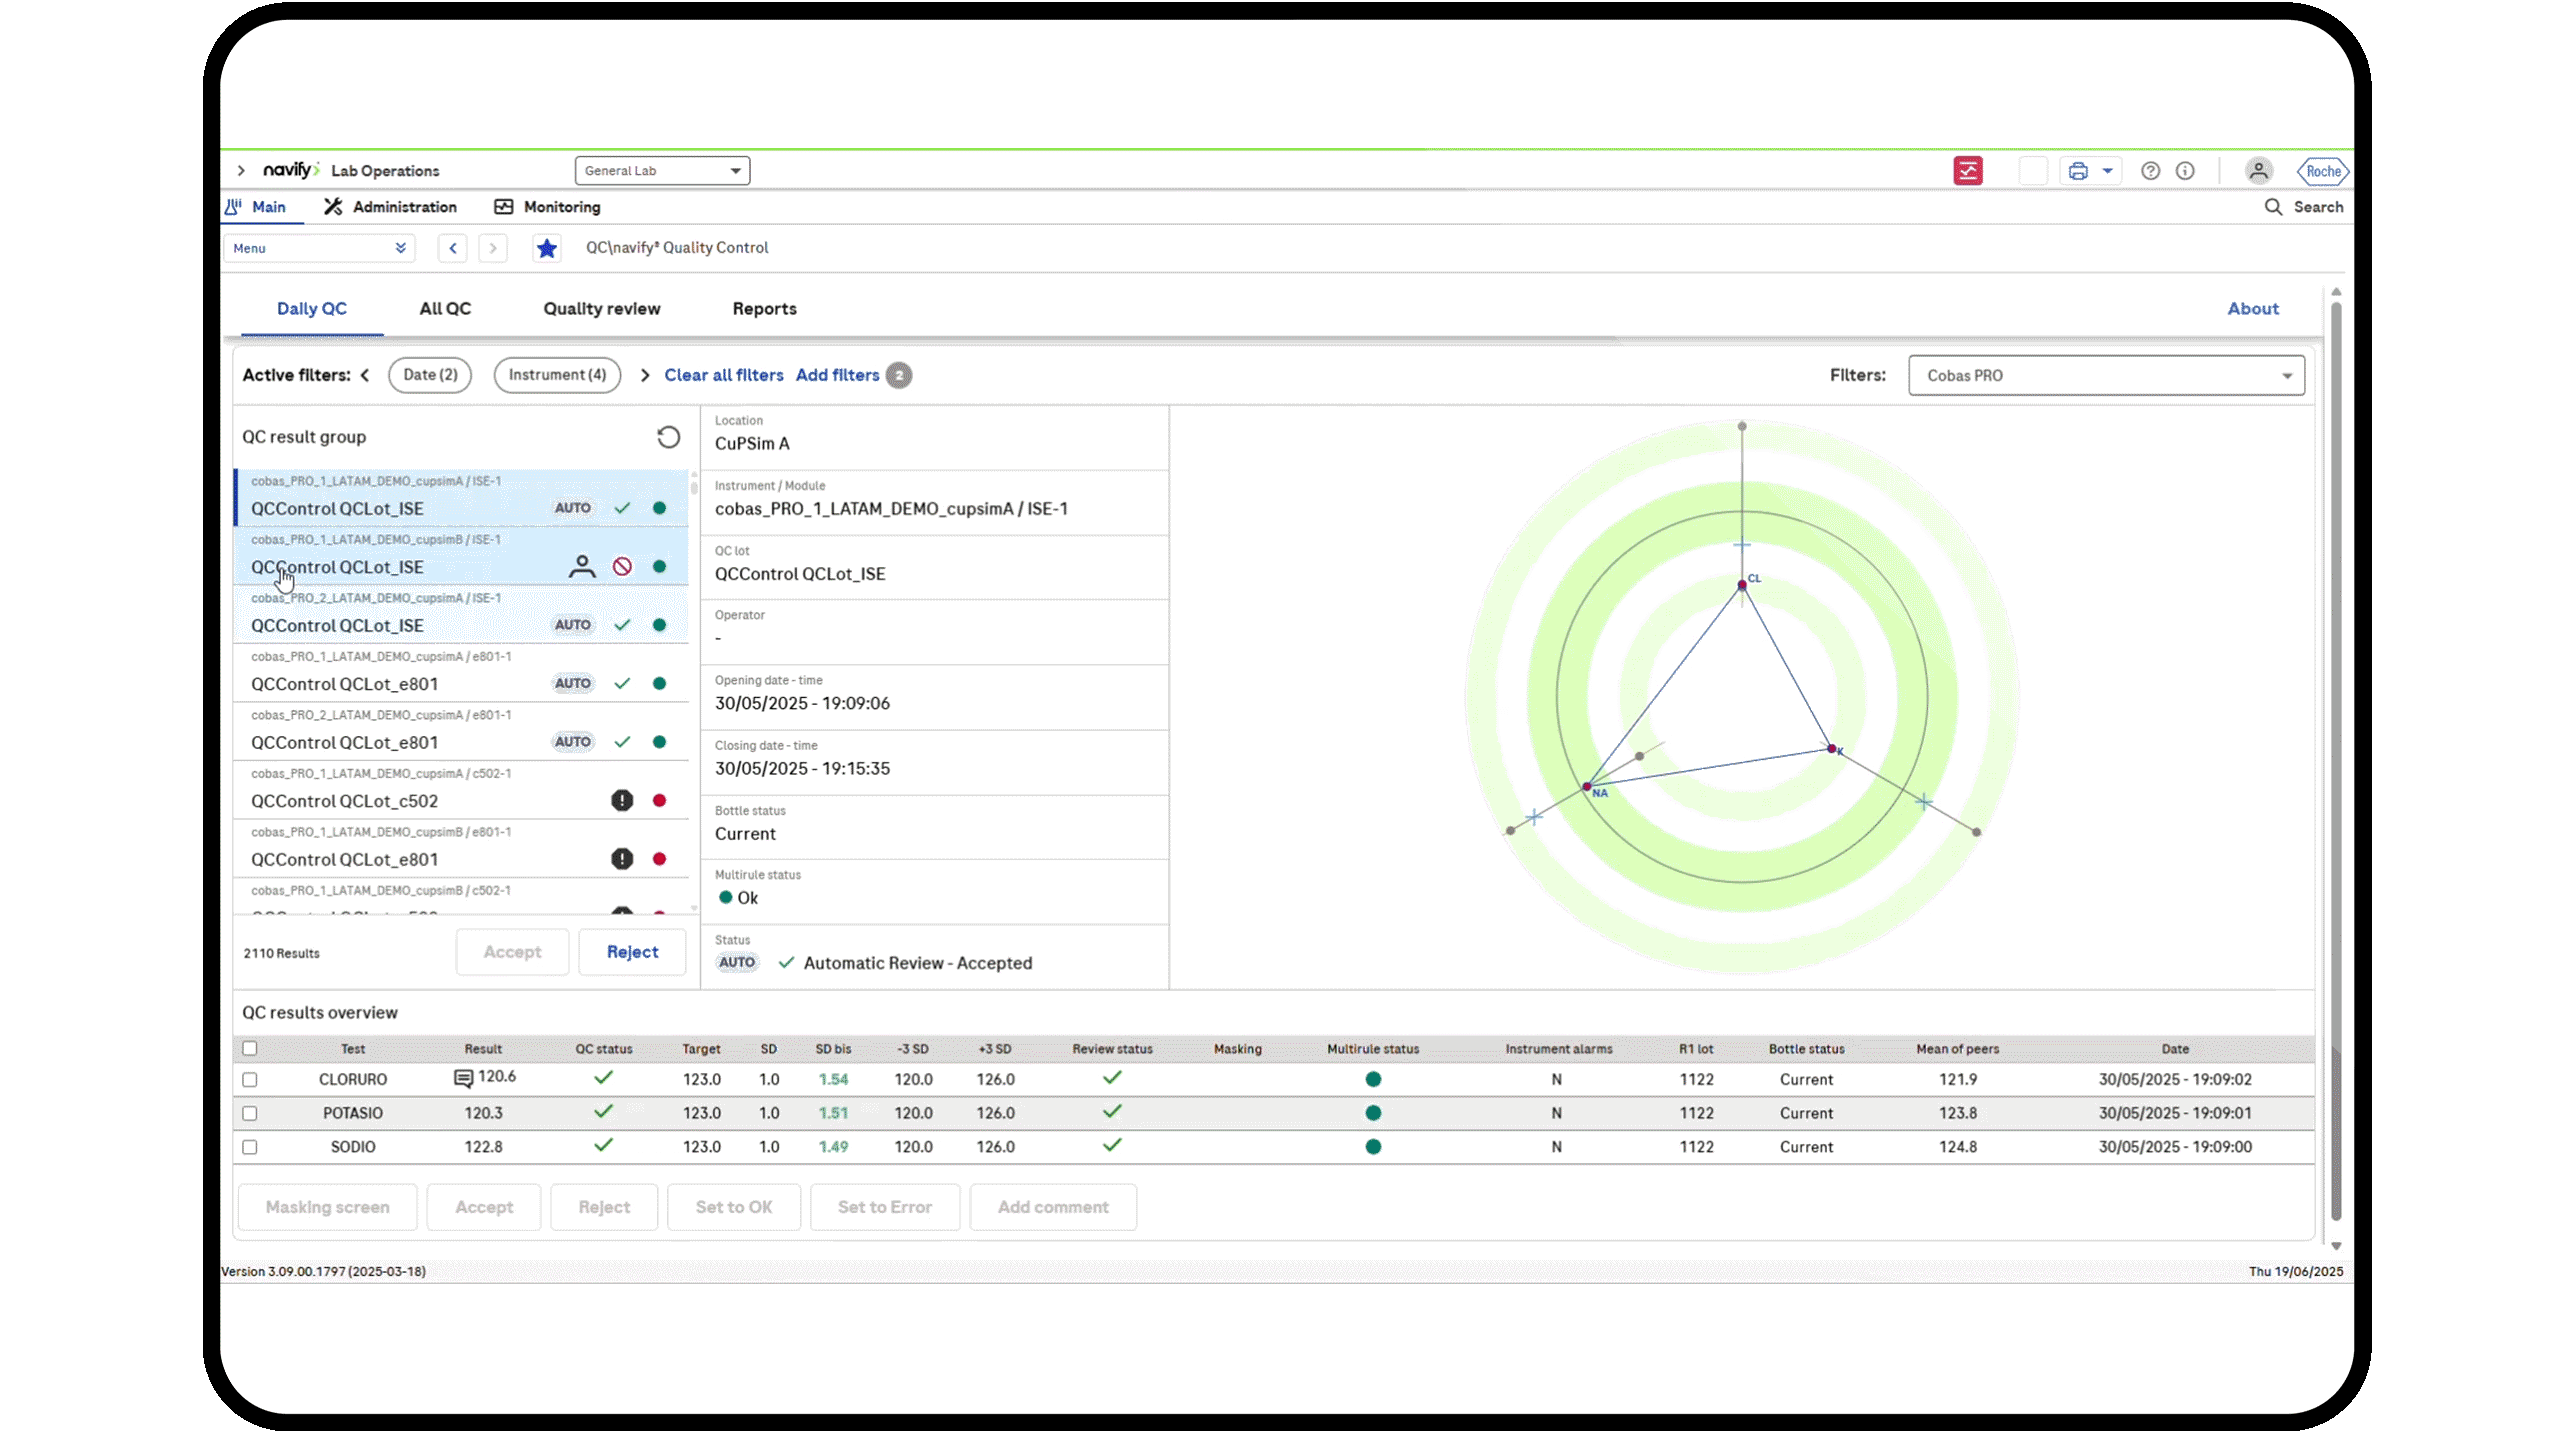Toggle the select-all checkbox in table header
Viewport: 2574px width, 1432px height.
pos(250,1048)
